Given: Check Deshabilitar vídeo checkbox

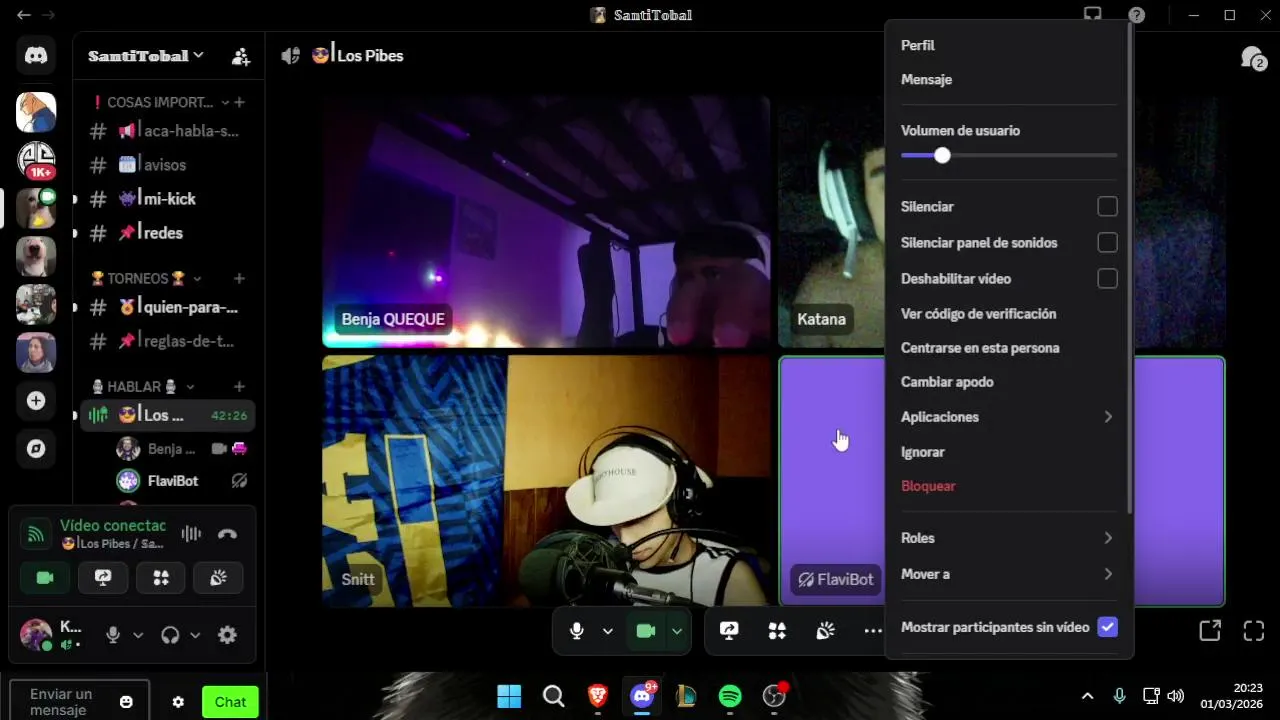Looking at the screenshot, I should click(1107, 279).
